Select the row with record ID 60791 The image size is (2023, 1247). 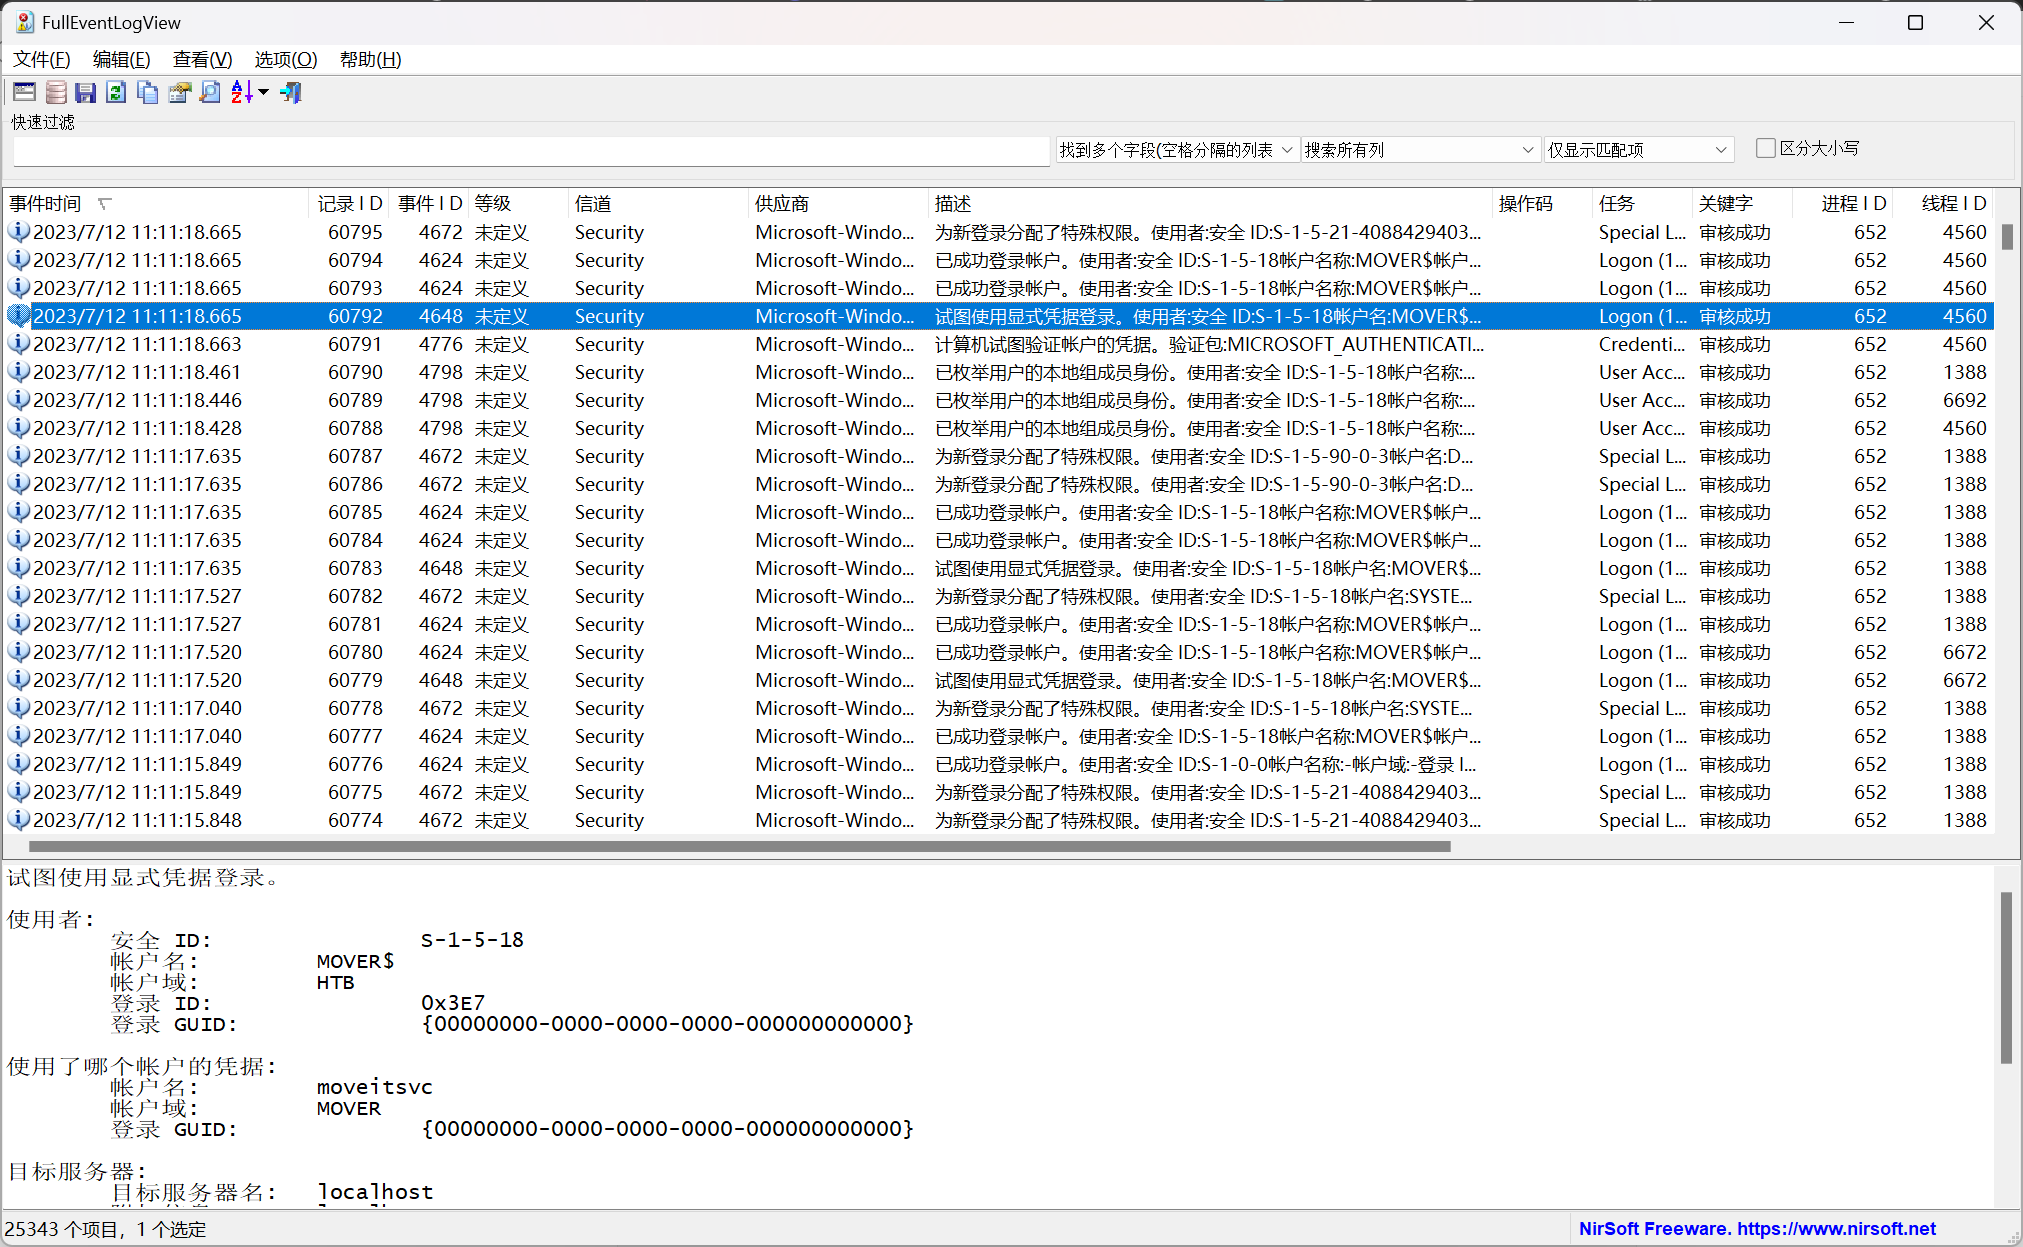[x=998, y=344]
